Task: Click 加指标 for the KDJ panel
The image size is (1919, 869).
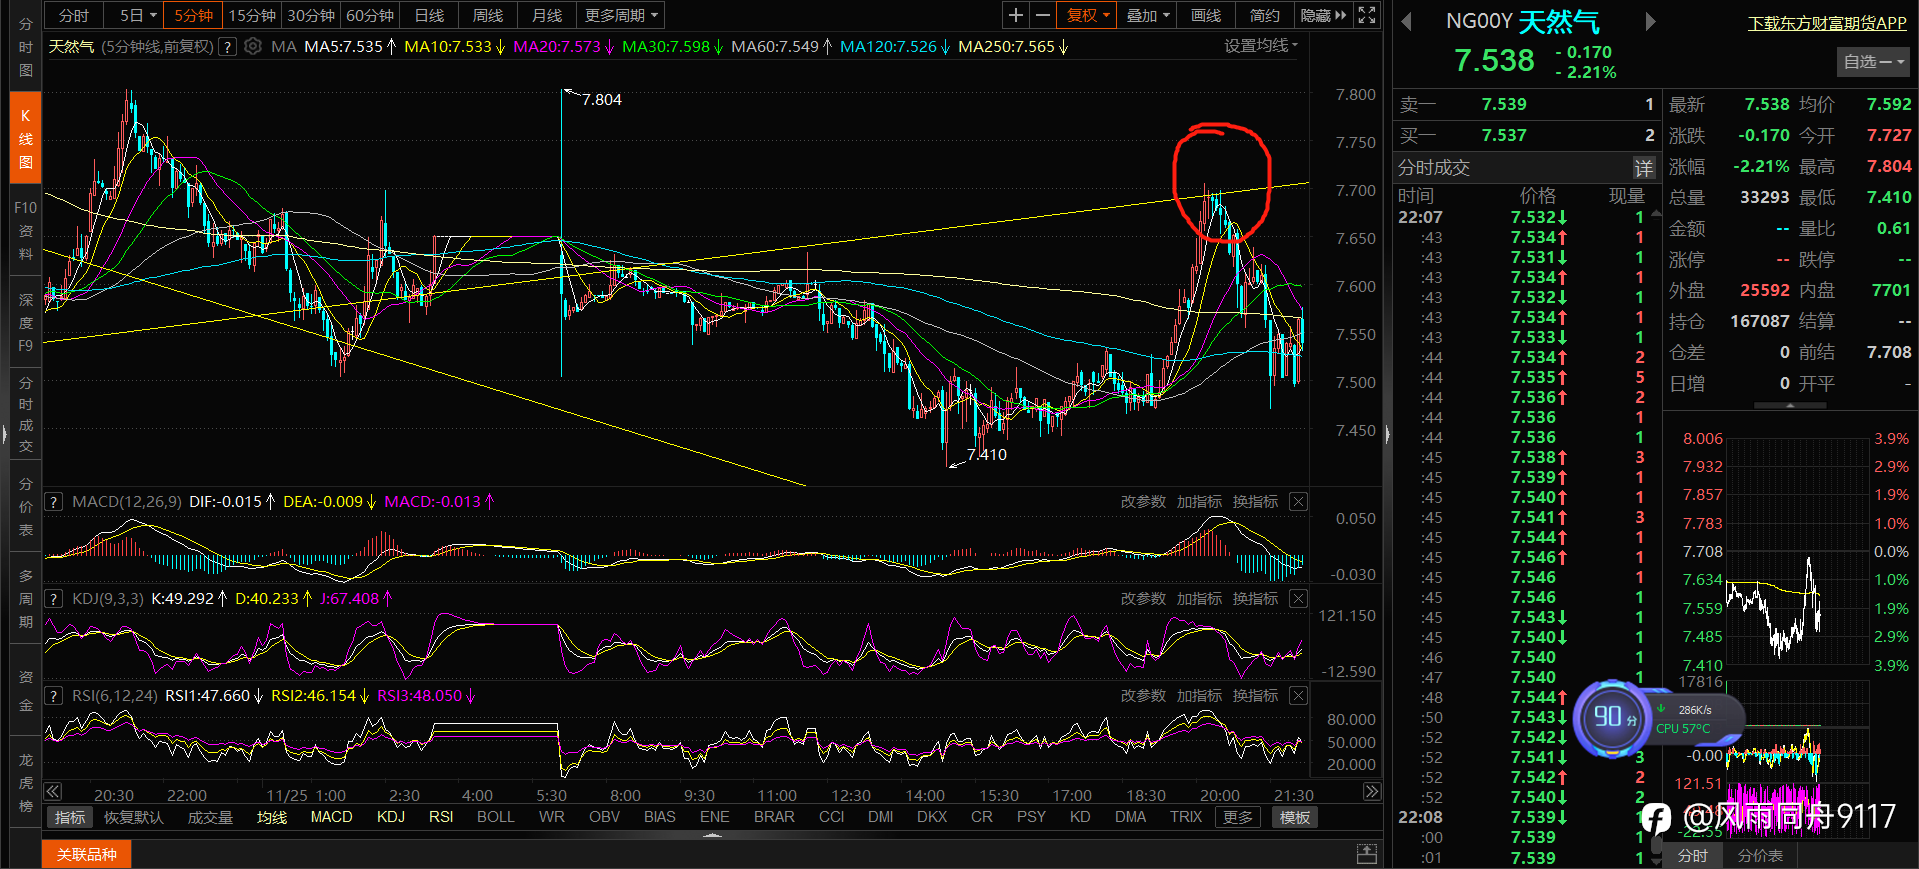Action: click(x=1199, y=599)
